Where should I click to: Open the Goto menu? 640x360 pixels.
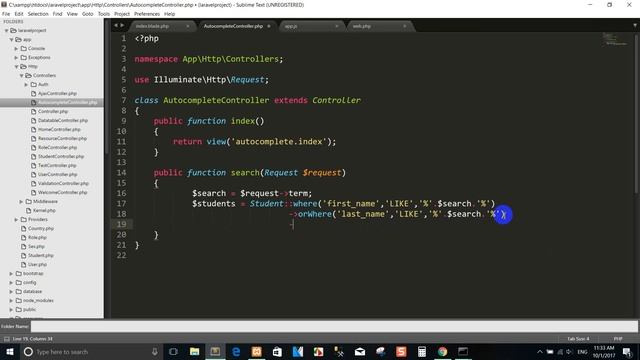pos(88,14)
